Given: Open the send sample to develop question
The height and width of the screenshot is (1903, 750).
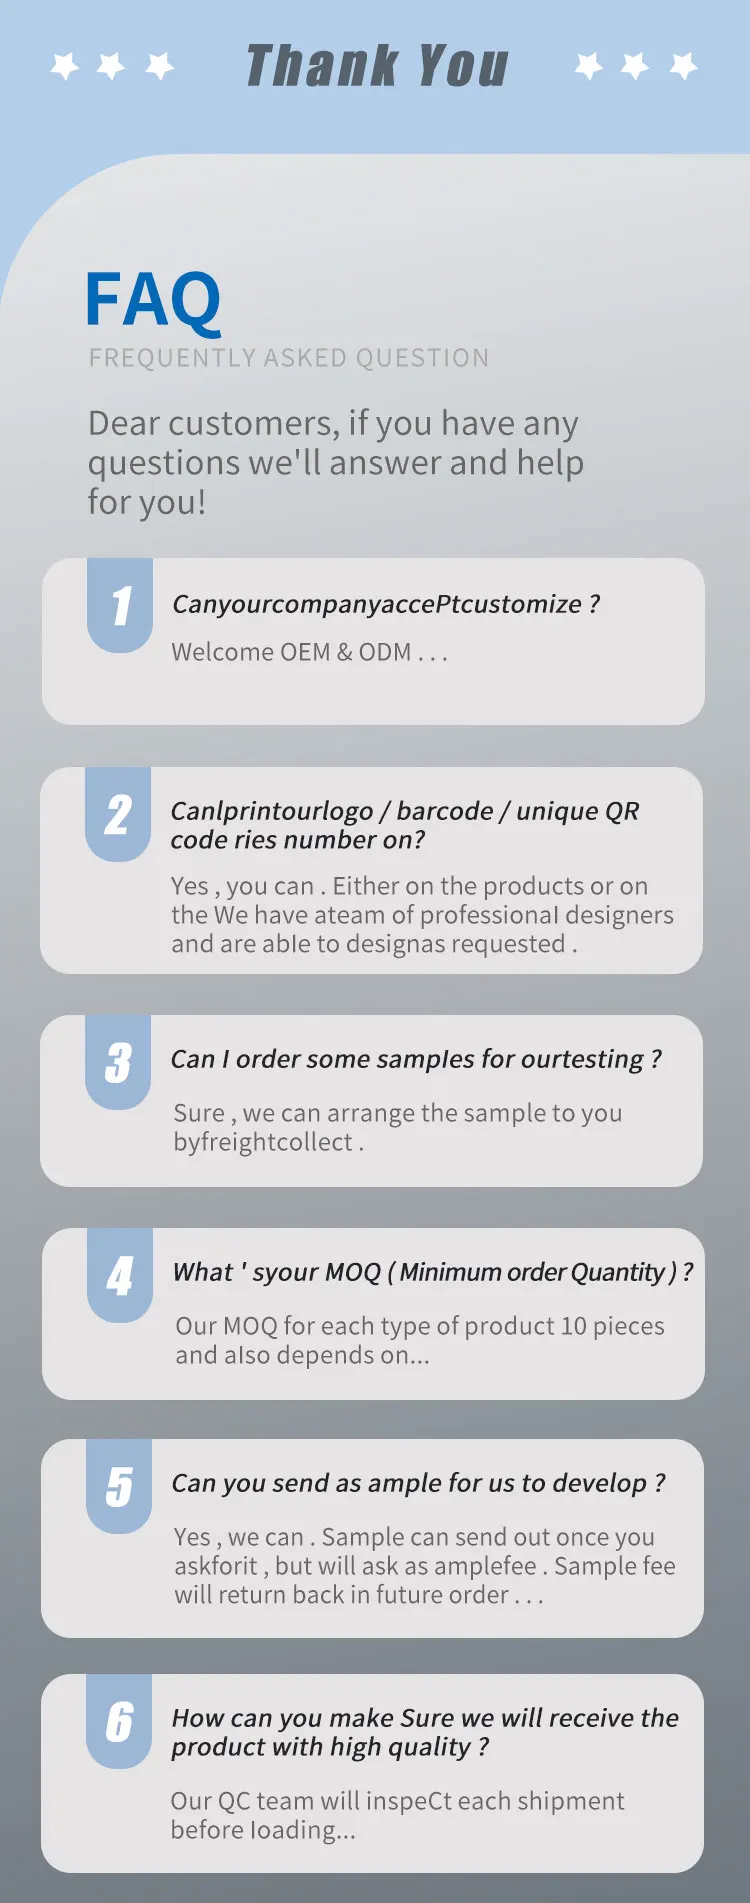Looking at the screenshot, I should [418, 1483].
